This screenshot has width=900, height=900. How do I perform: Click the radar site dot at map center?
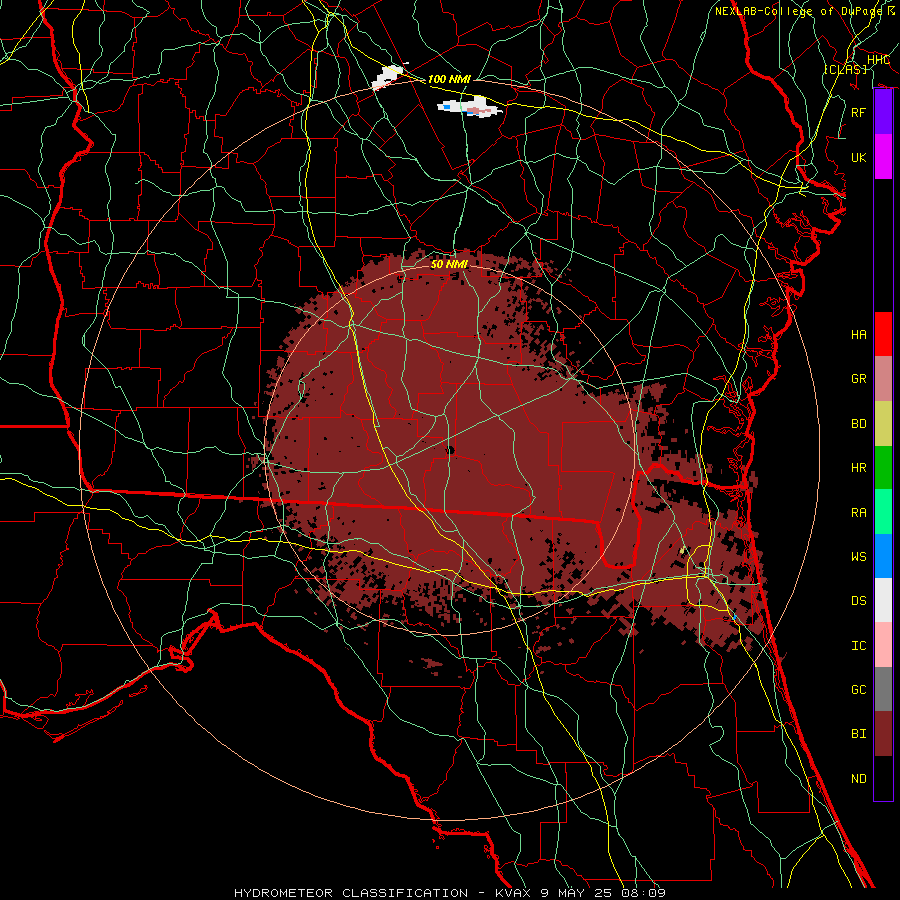pyautogui.click(x=450, y=450)
